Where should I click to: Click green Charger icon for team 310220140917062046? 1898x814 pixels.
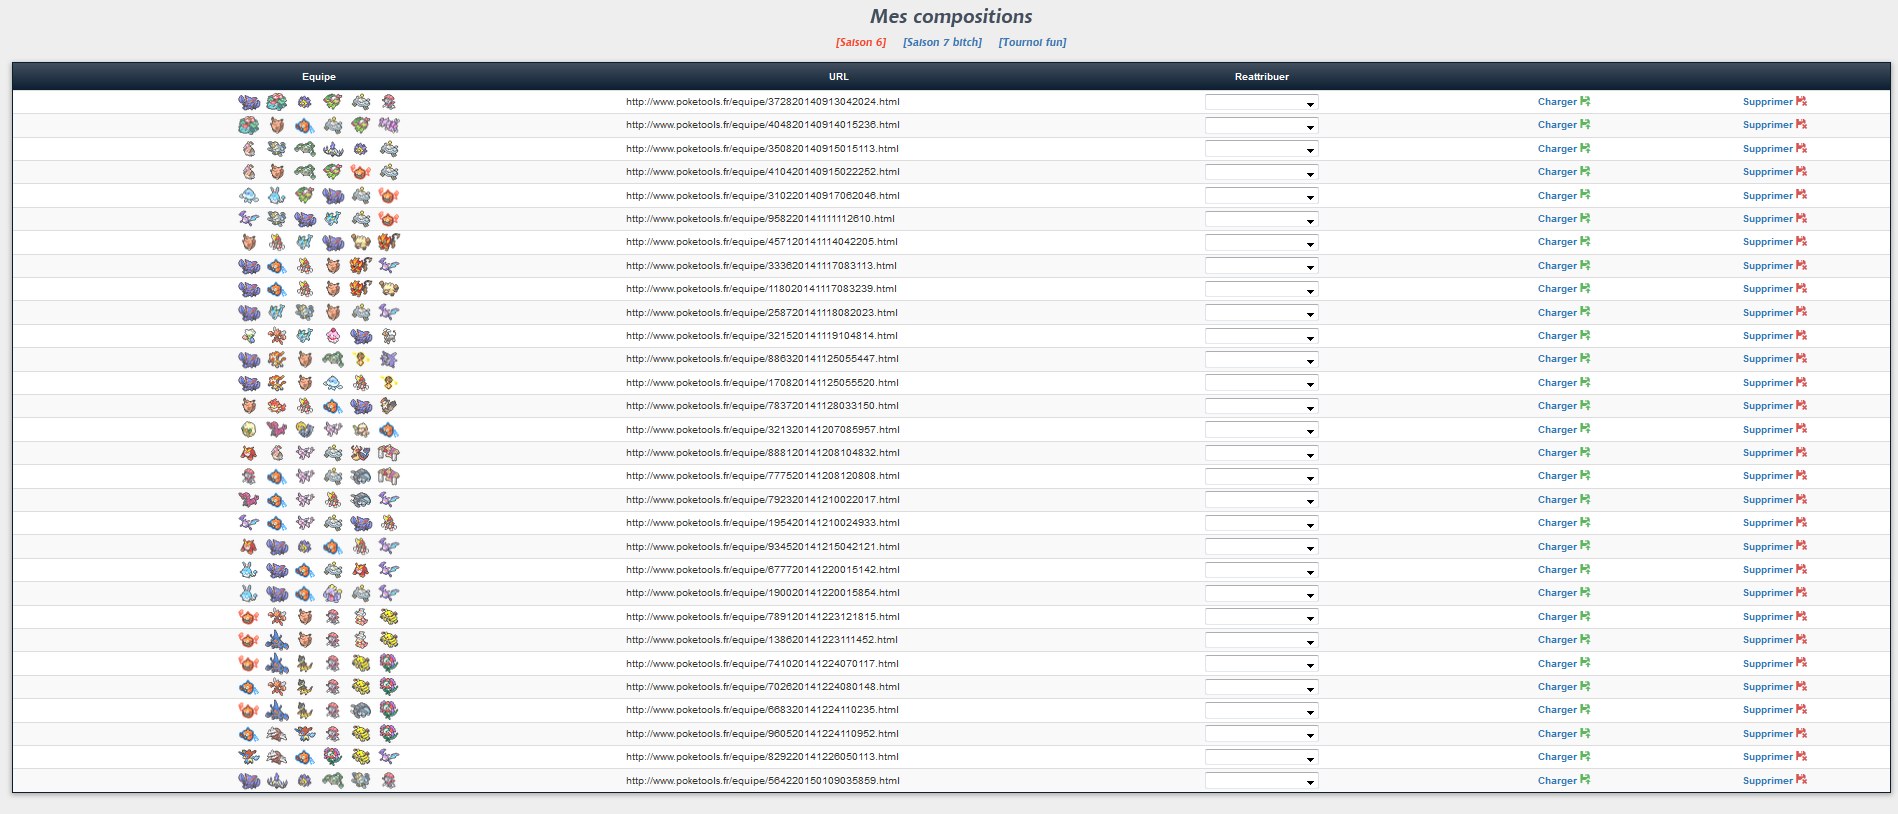[x=1585, y=195]
